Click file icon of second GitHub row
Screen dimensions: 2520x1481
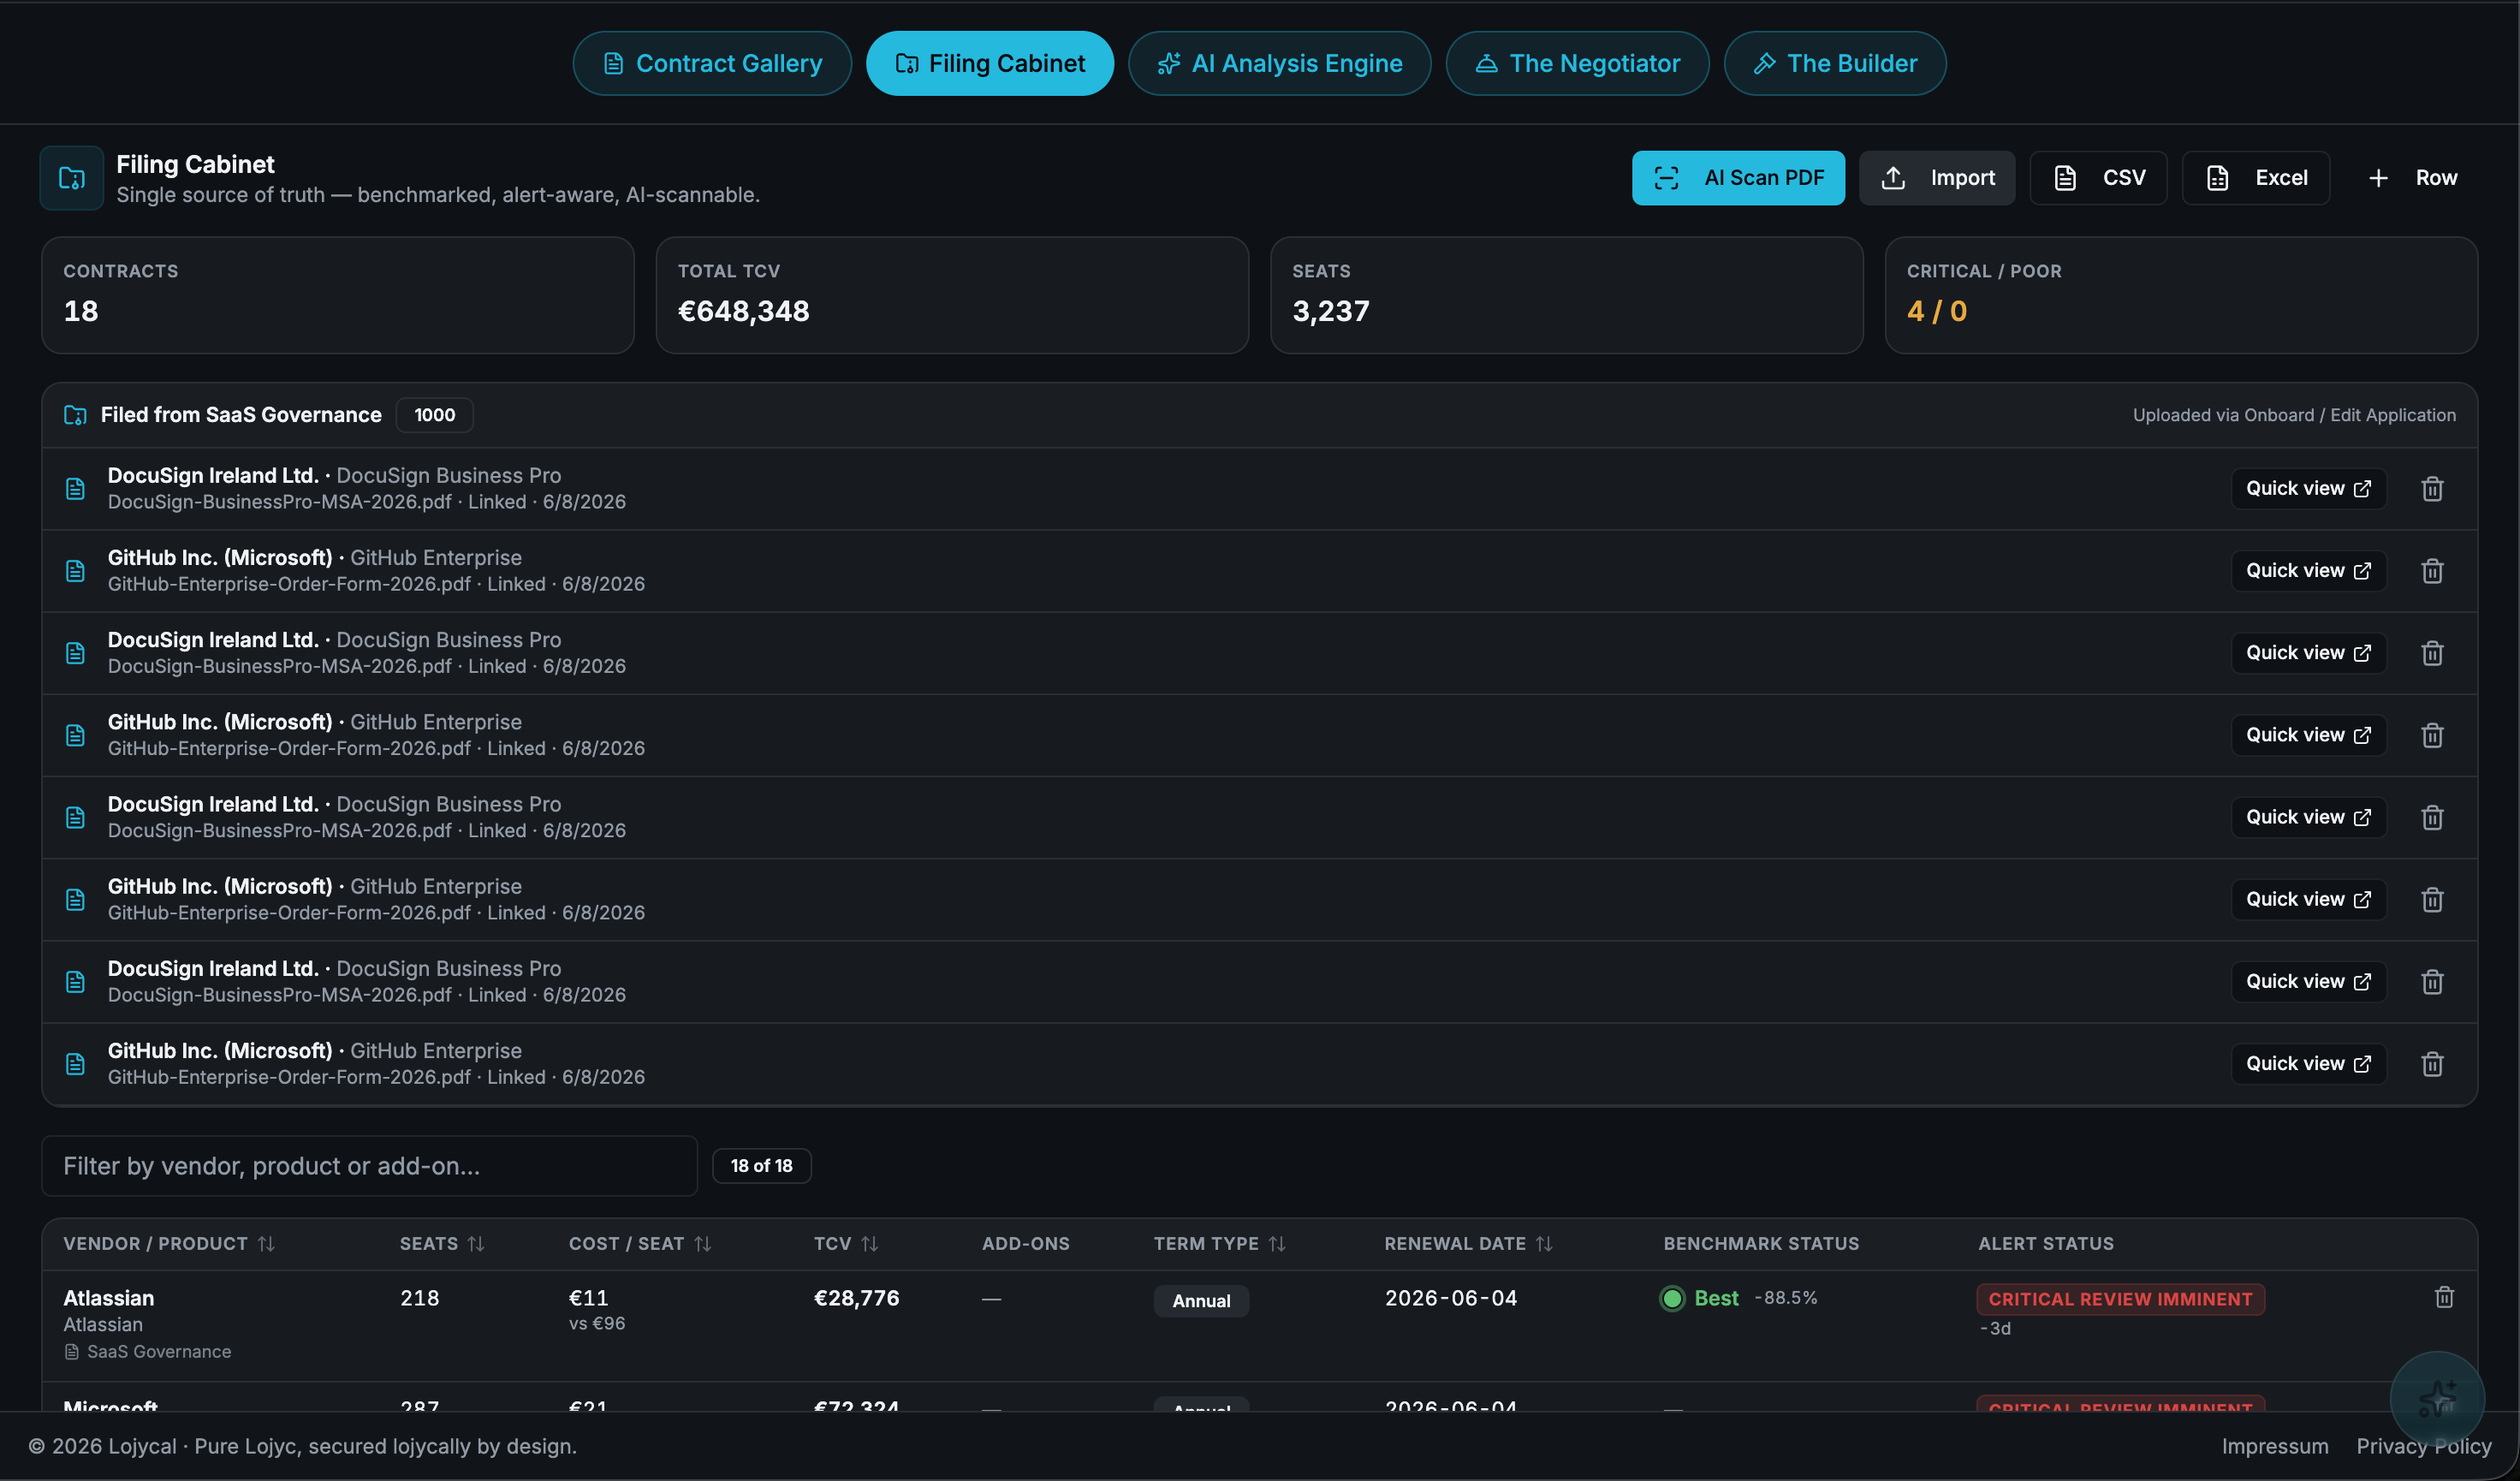[x=75, y=735]
